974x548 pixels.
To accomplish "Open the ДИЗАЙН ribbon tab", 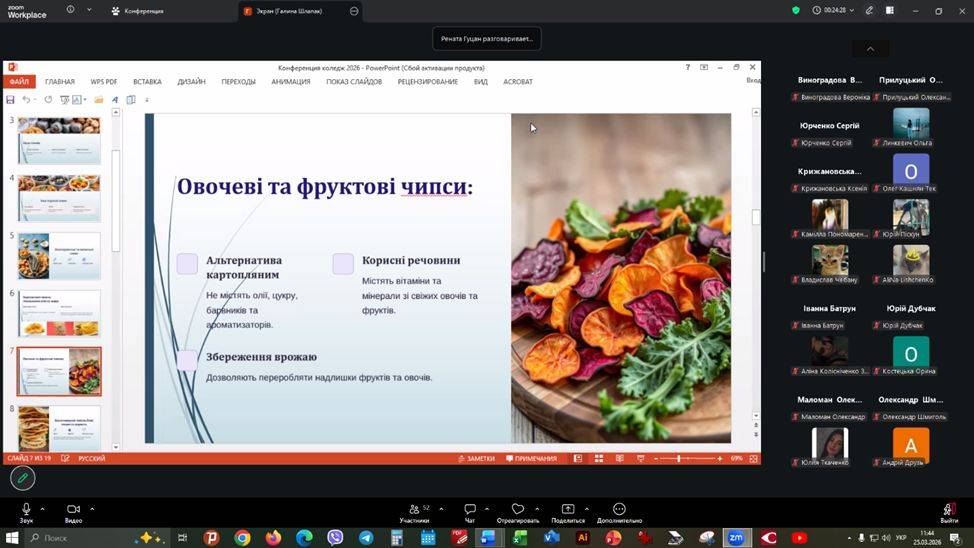I will point(191,82).
